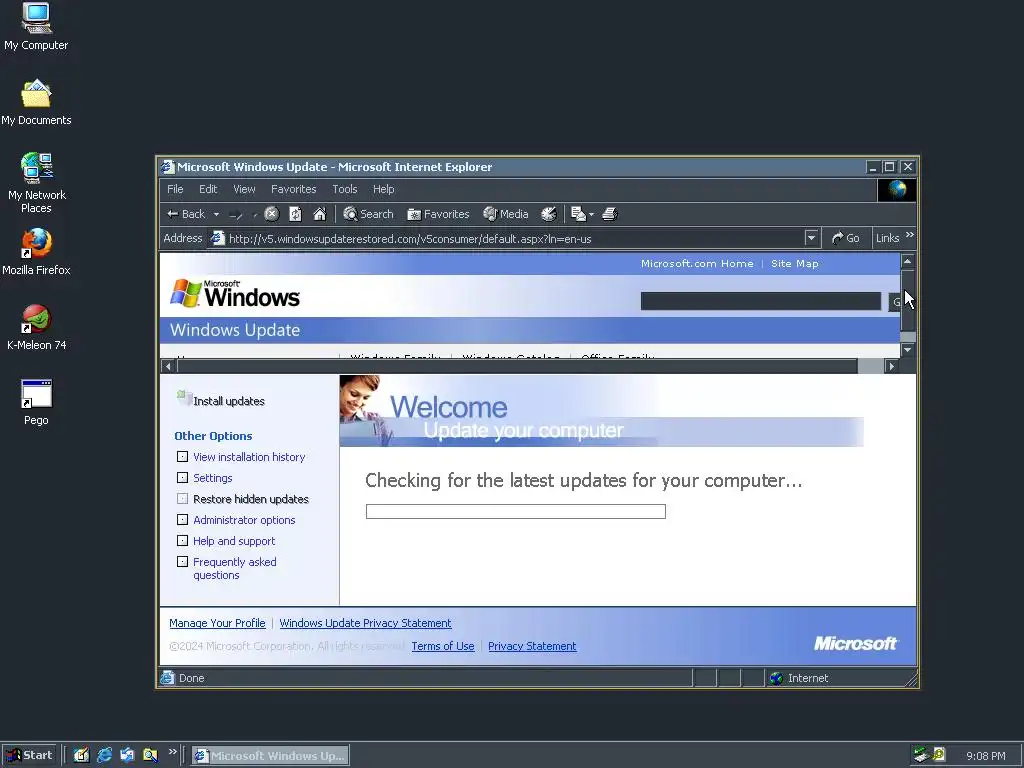Open Help and support link
Screen dimensions: 1024x768
coord(234,541)
